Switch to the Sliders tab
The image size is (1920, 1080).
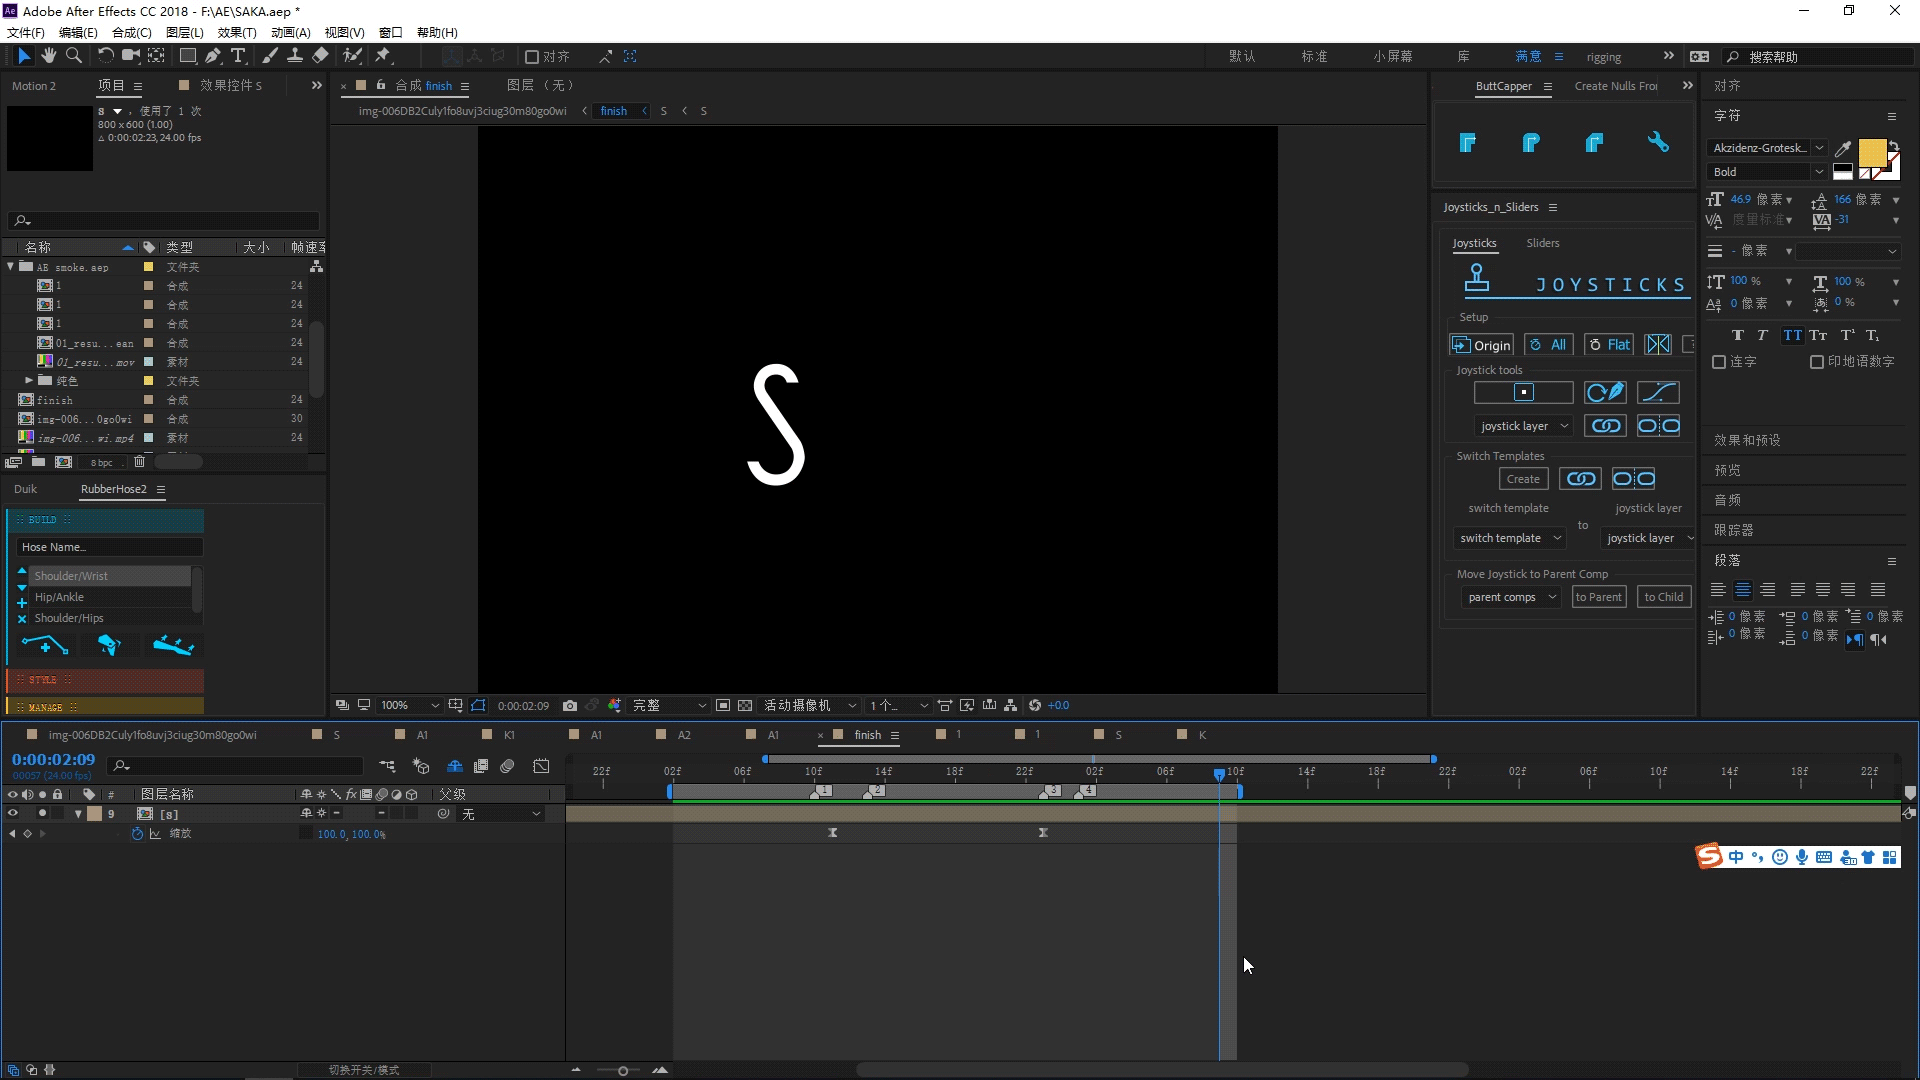tap(1542, 243)
